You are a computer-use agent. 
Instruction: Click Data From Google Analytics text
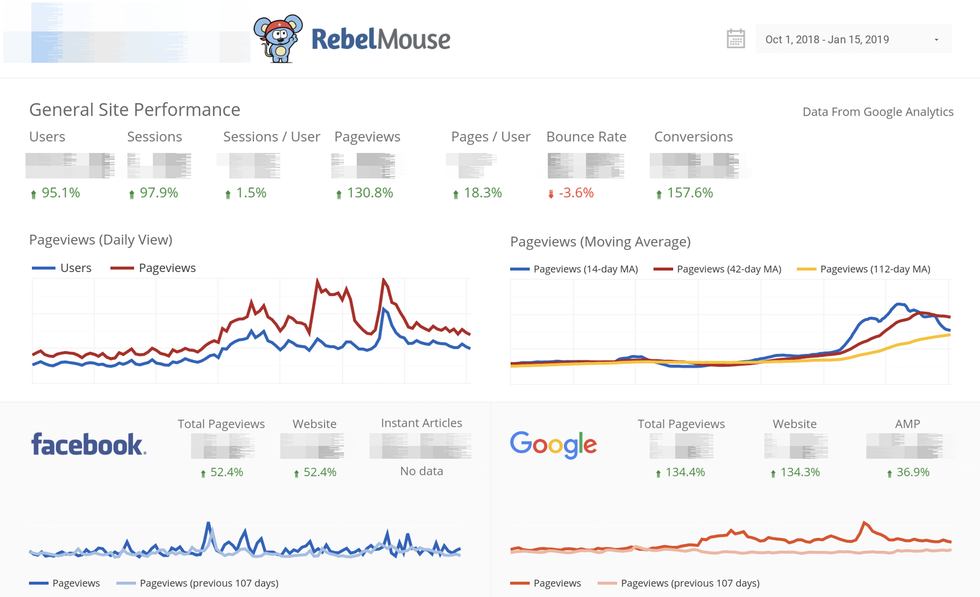(x=877, y=112)
